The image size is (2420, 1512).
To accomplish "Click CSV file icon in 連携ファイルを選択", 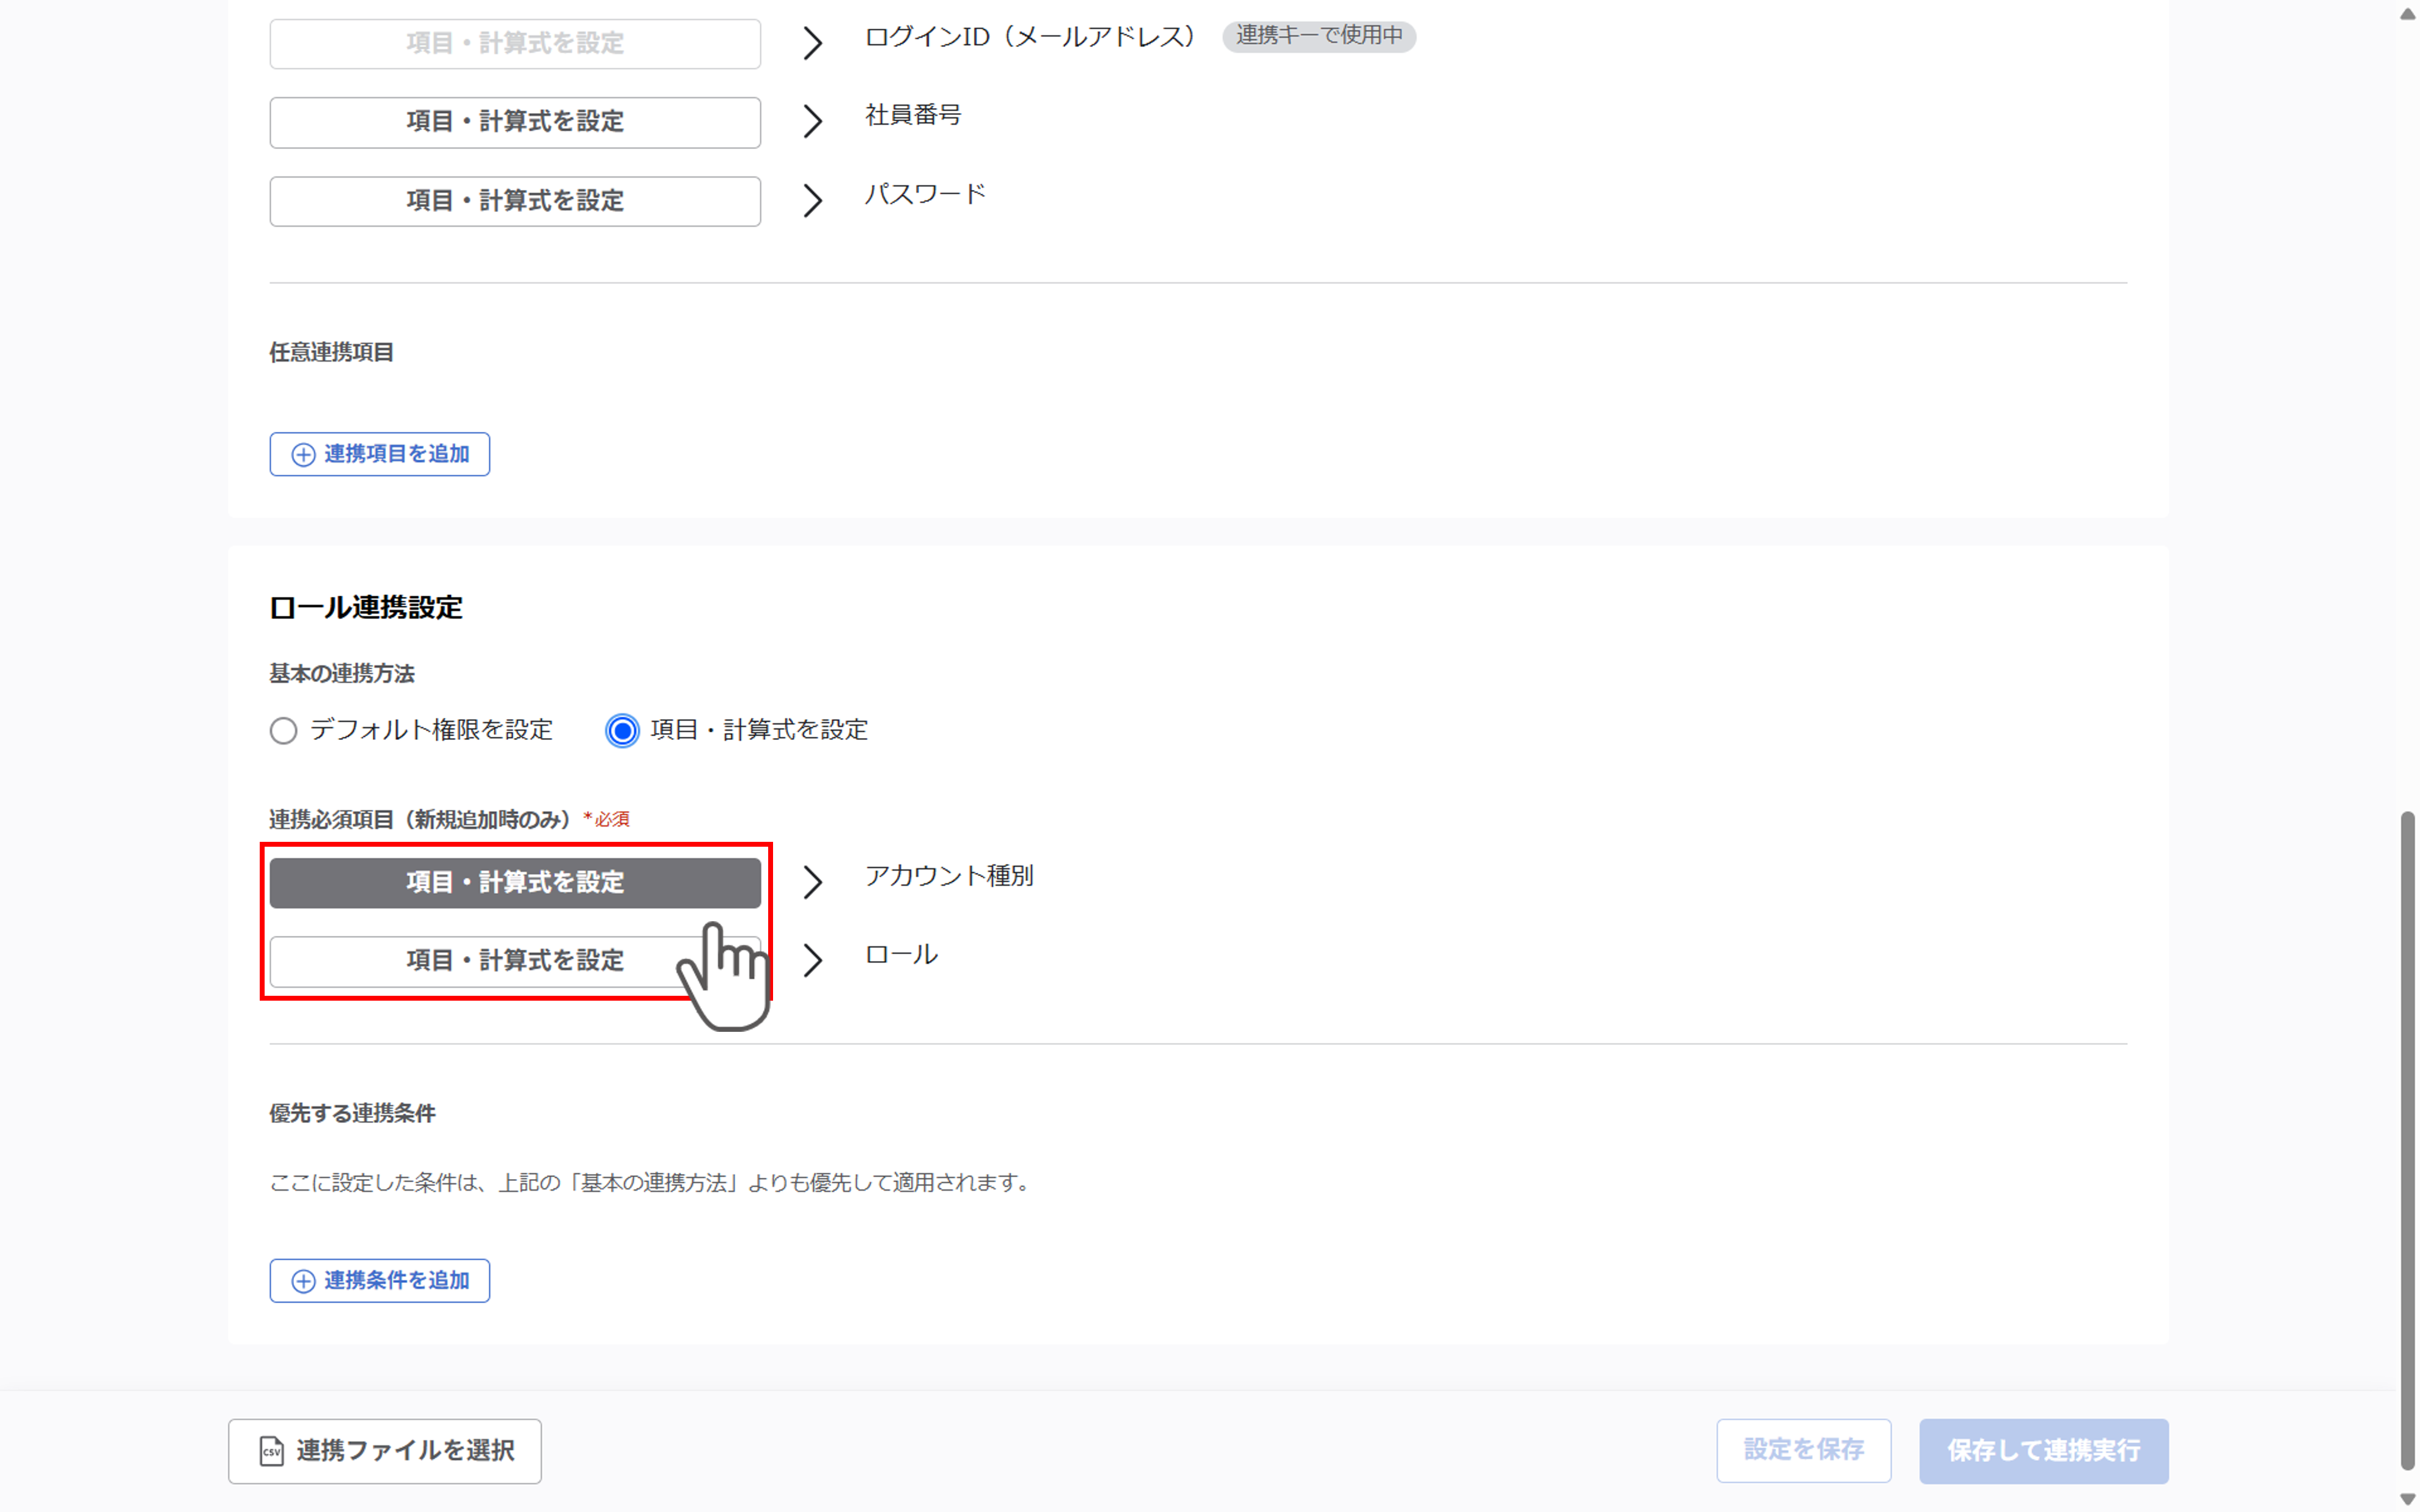I will 271,1451.
